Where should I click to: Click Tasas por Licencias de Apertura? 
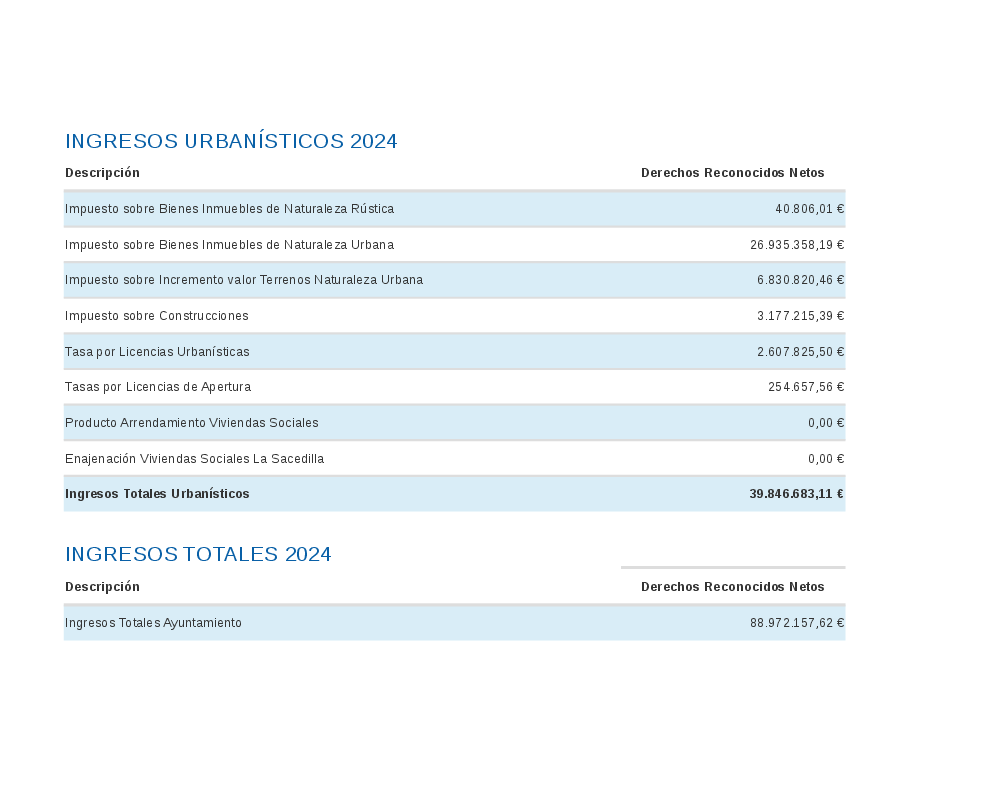(x=158, y=387)
